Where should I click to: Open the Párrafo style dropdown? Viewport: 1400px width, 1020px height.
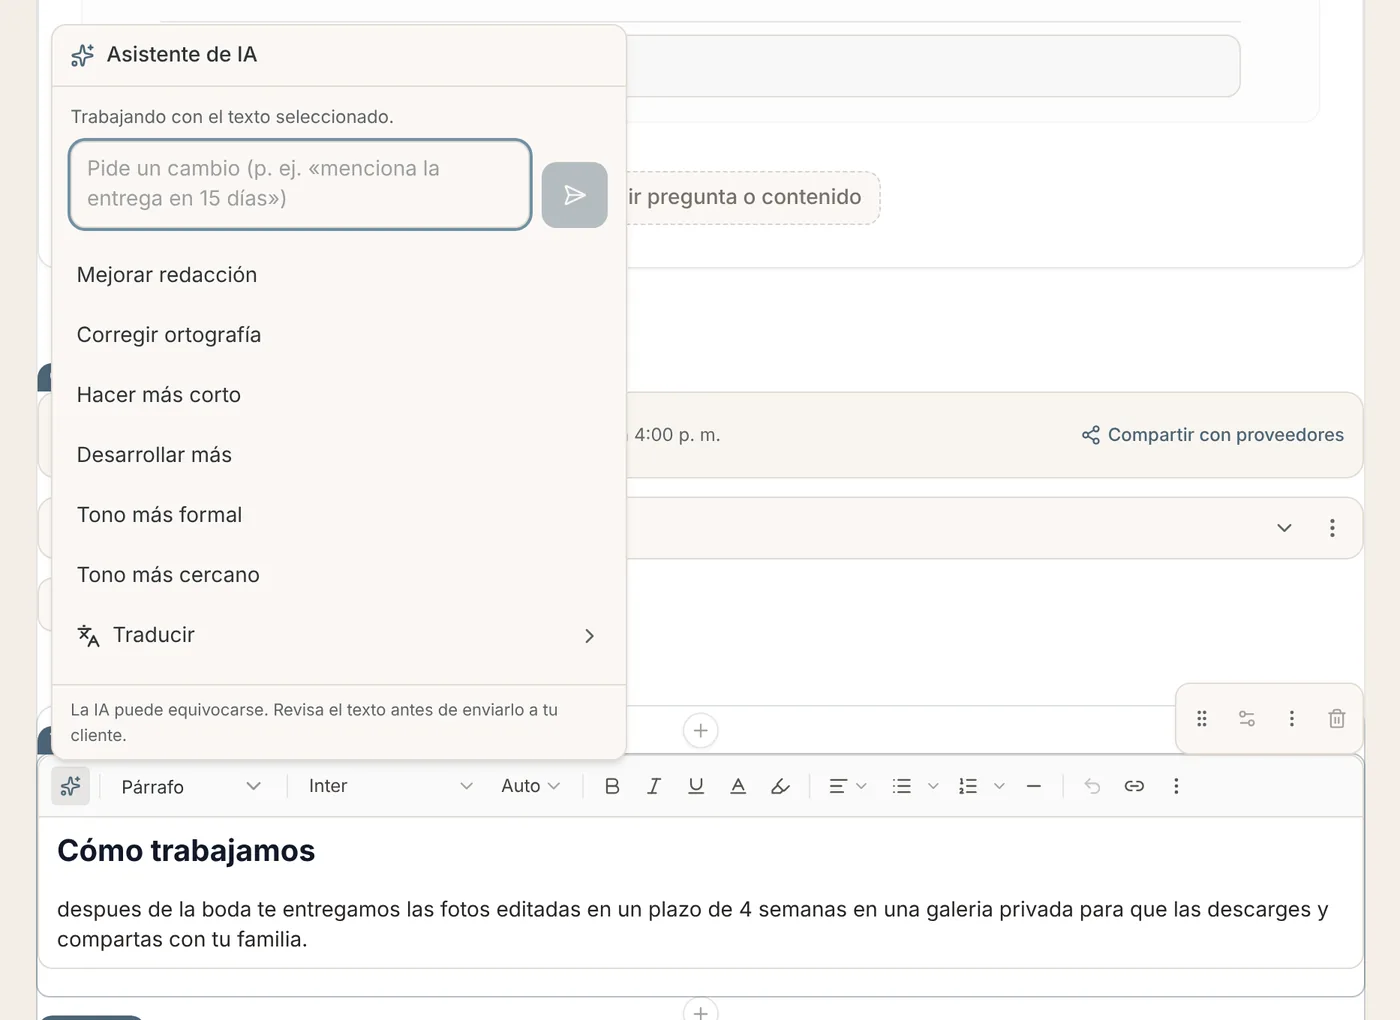pyautogui.click(x=191, y=786)
